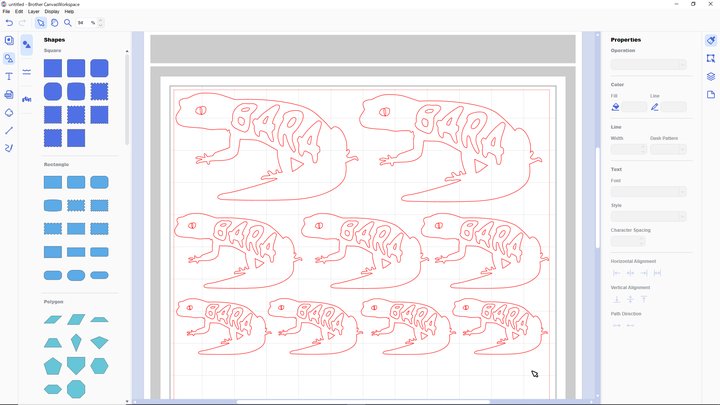Expand the text Style dropdown
Screen dimensions: 720x405
pos(648,216)
